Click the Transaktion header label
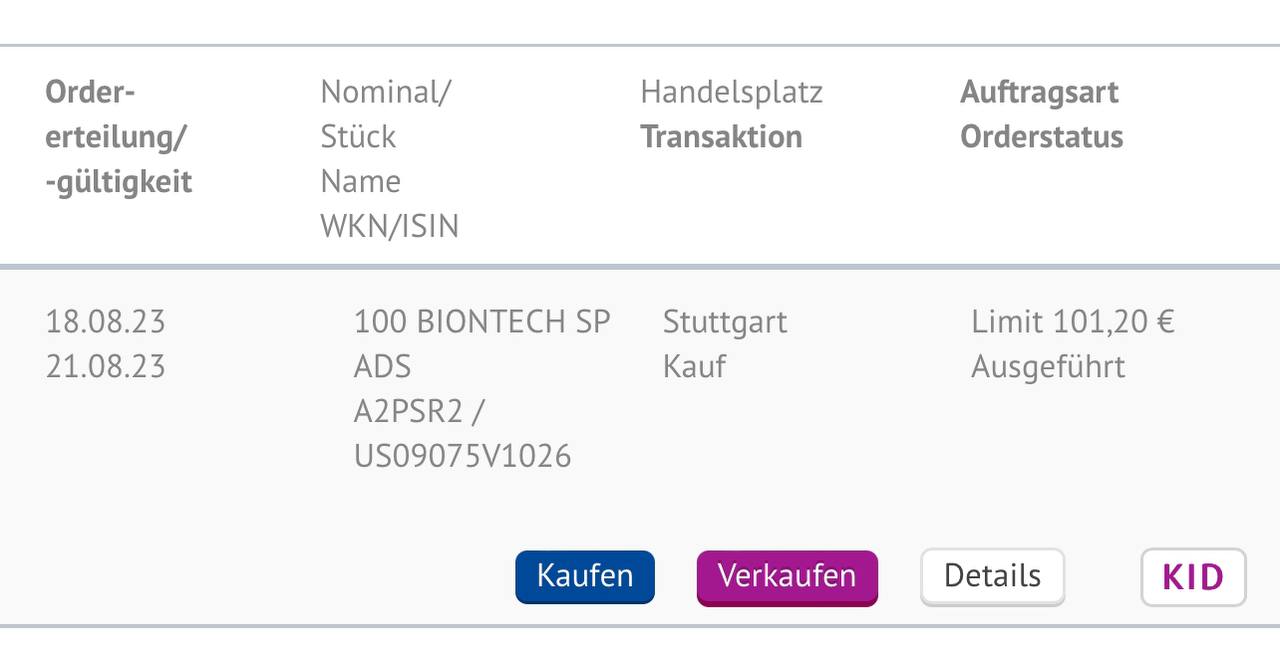 (721, 136)
